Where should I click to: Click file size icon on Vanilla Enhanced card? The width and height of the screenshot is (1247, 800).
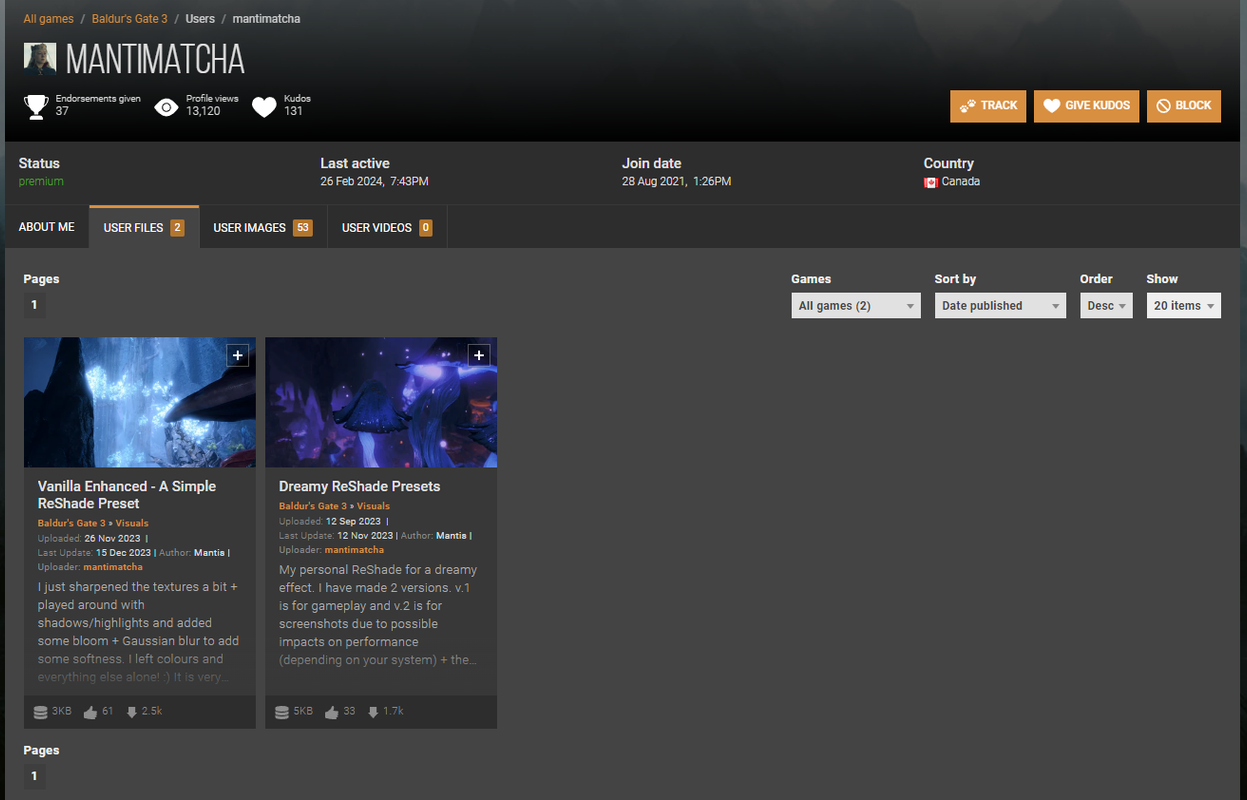coord(40,712)
